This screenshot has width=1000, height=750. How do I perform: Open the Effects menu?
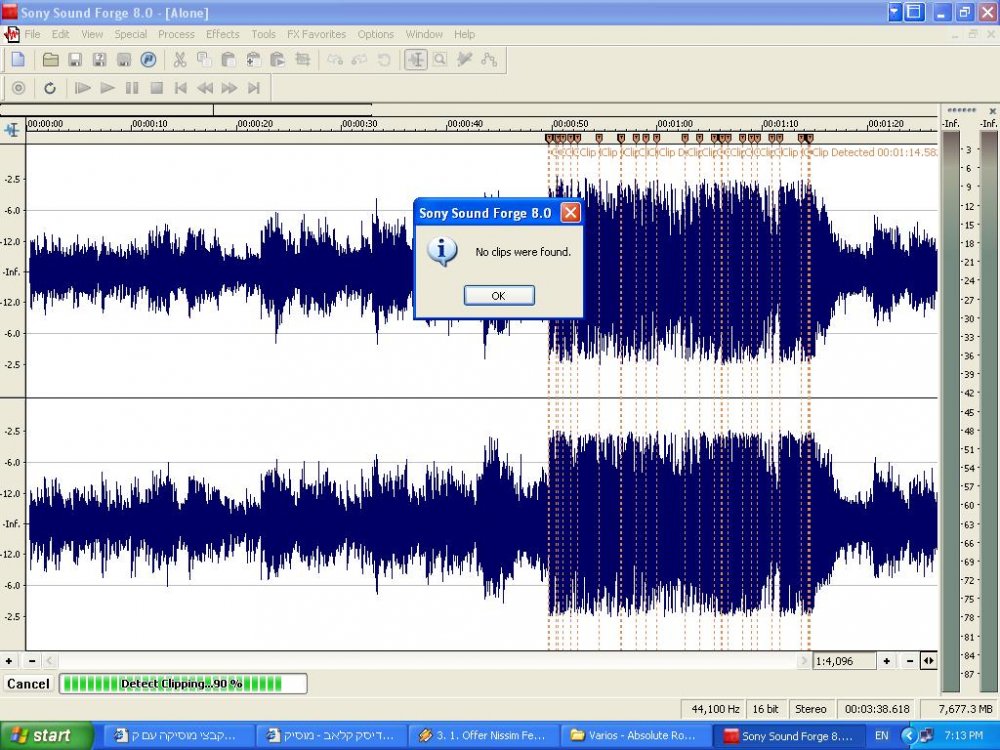223,34
